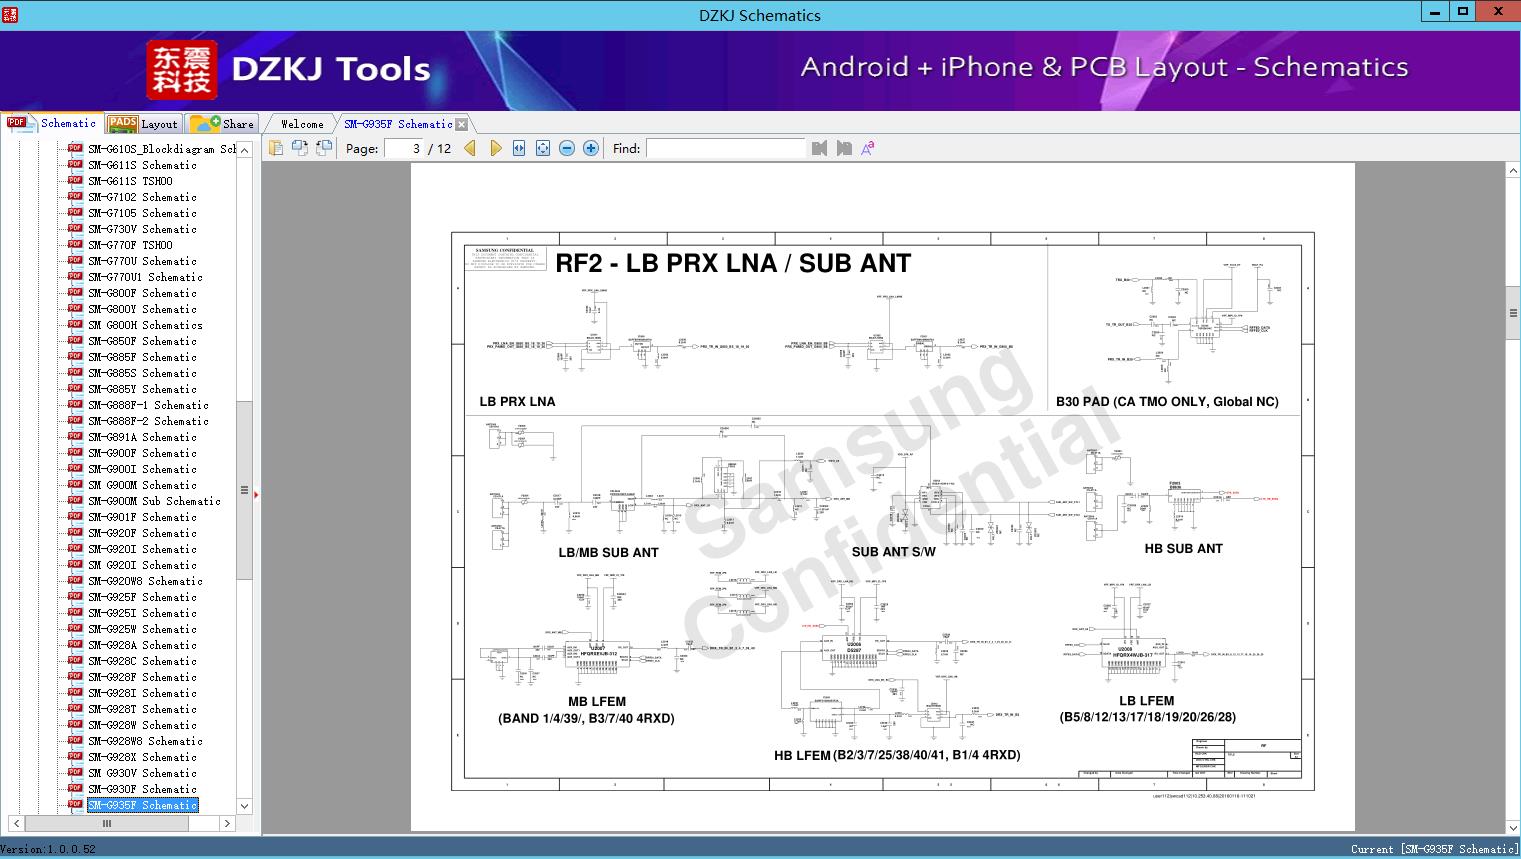Screen dimensions: 1521x859
Task: Click the file tree horizontal scrollbar thumb
Action: 107,823
